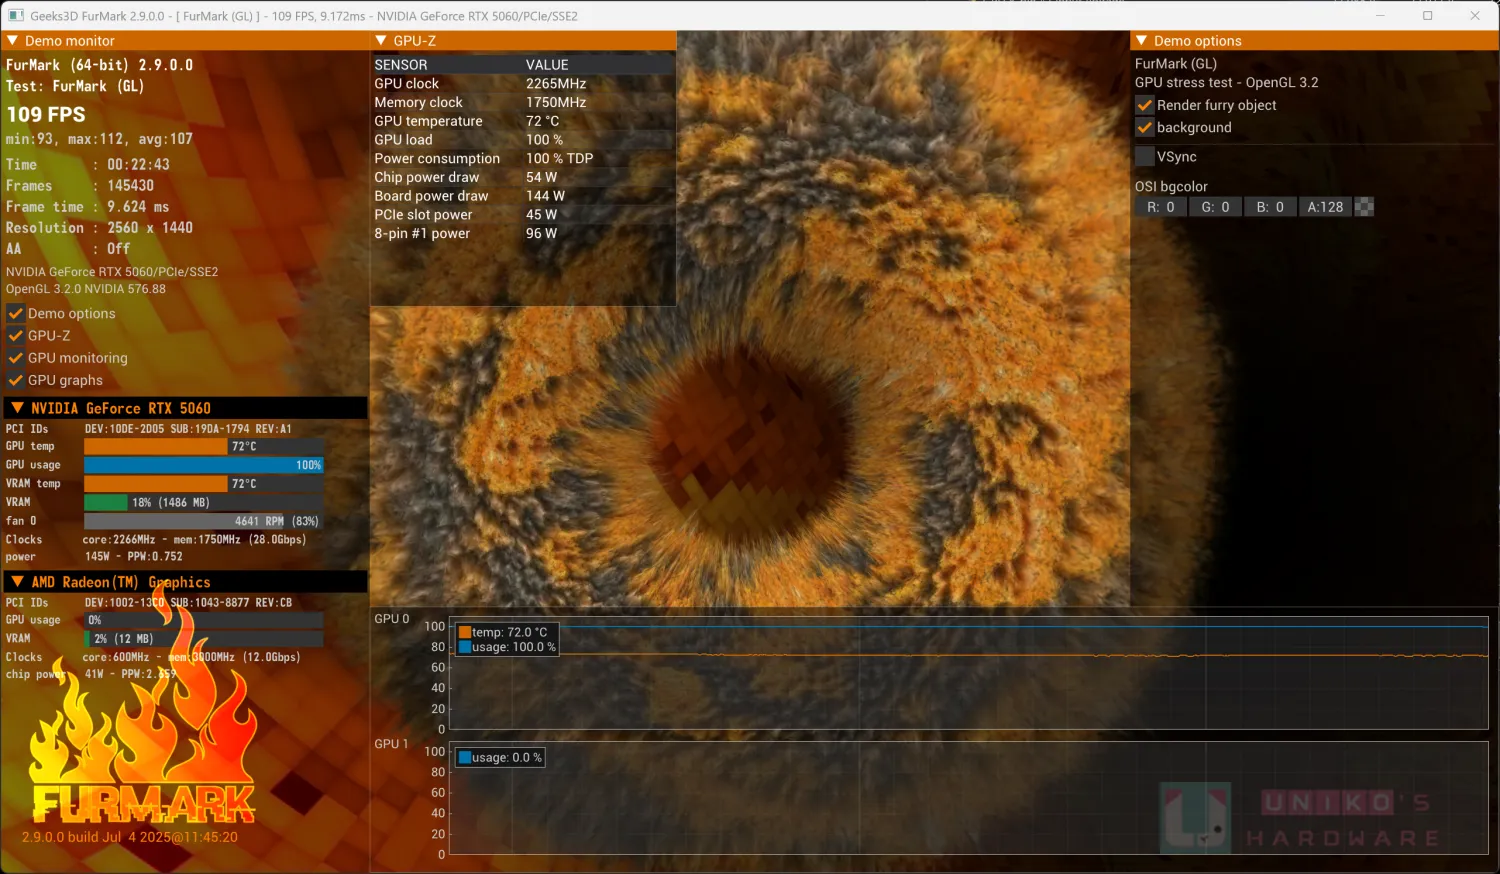
Task: Enable the VSync checkbox
Action: tap(1145, 157)
